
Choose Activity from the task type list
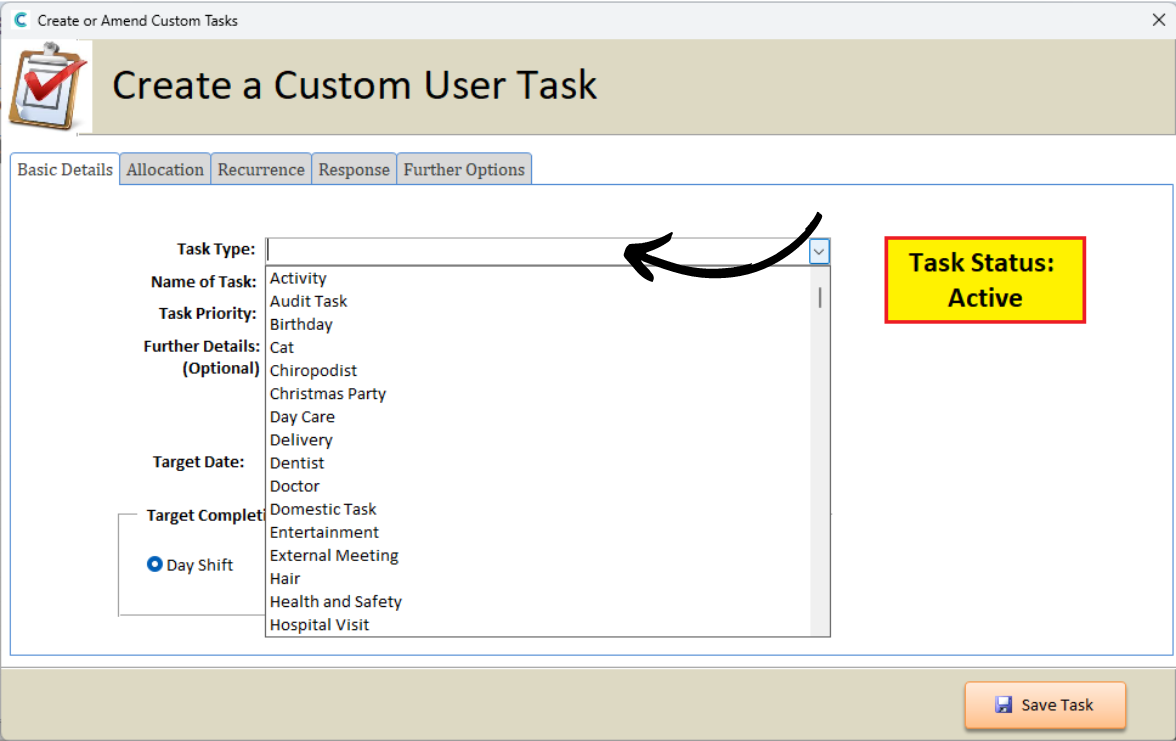pos(298,278)
